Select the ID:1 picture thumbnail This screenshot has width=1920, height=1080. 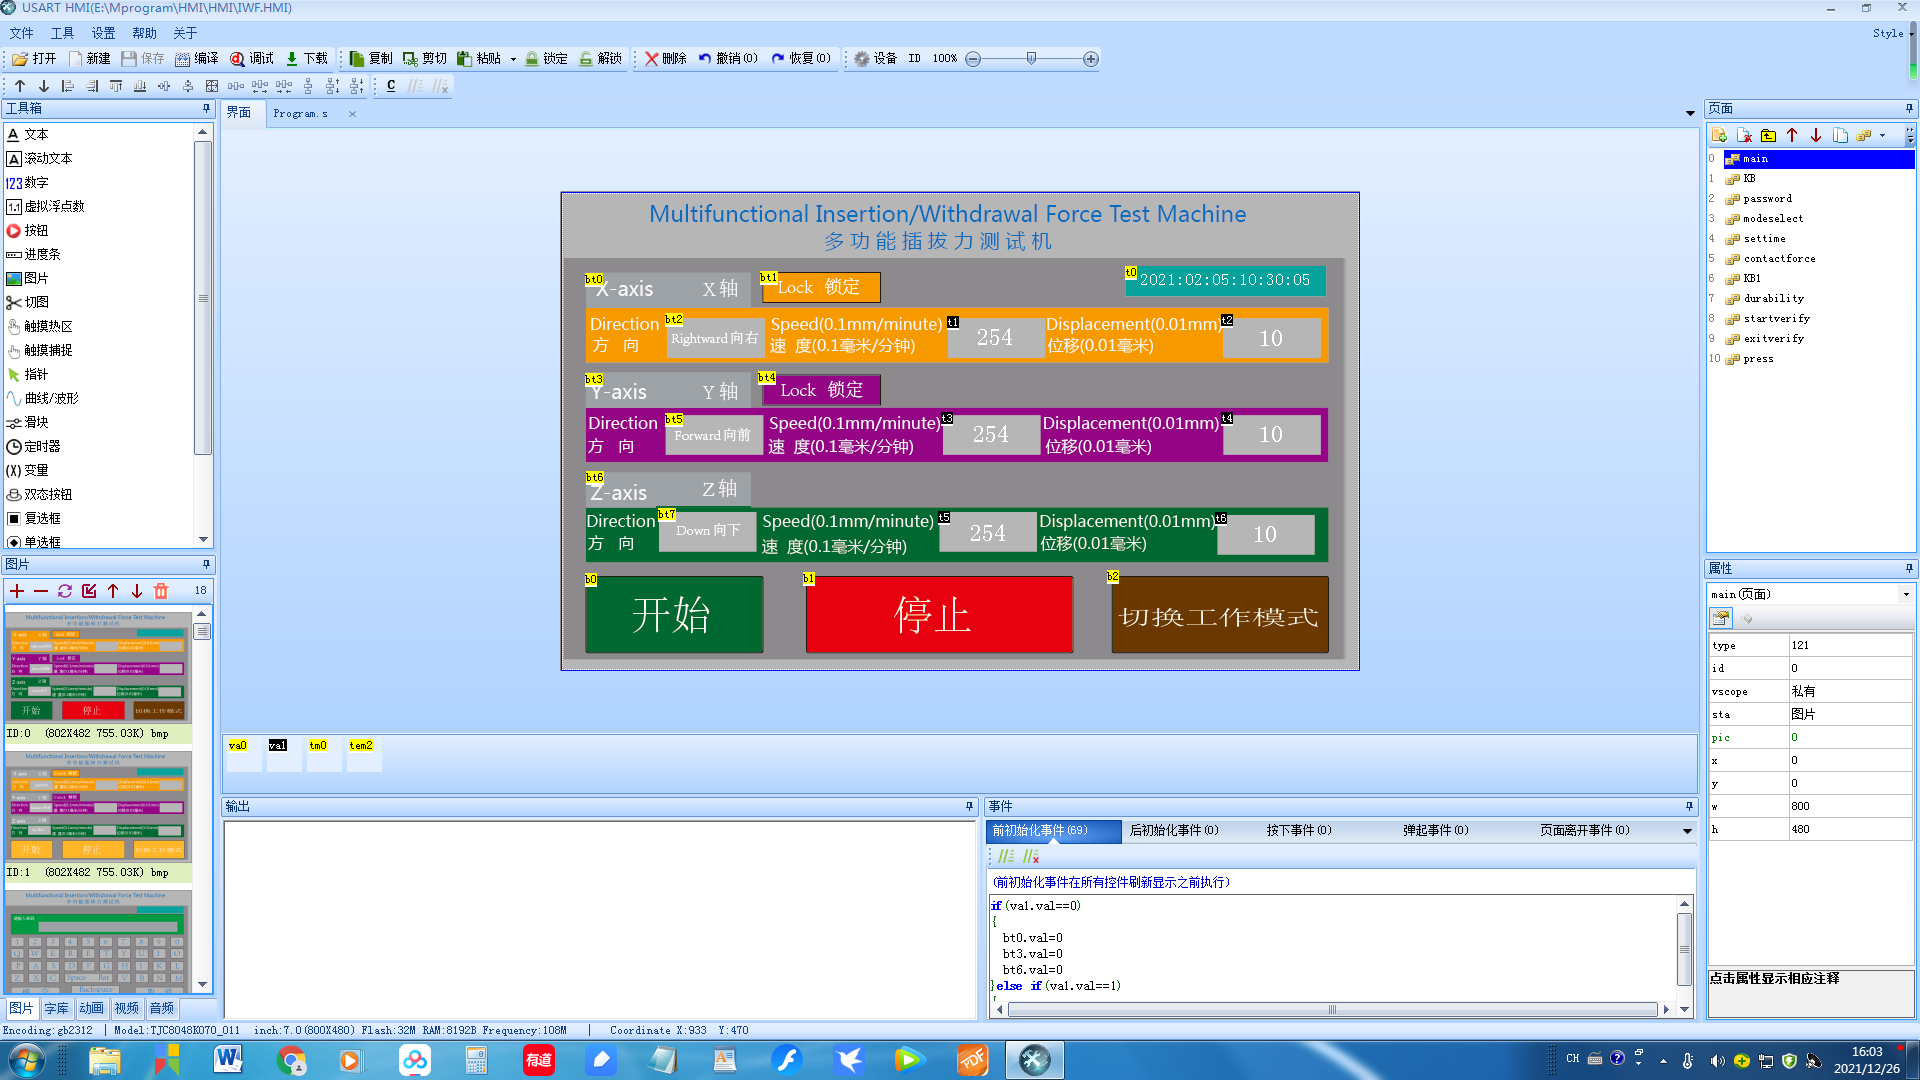coord(97,808)
